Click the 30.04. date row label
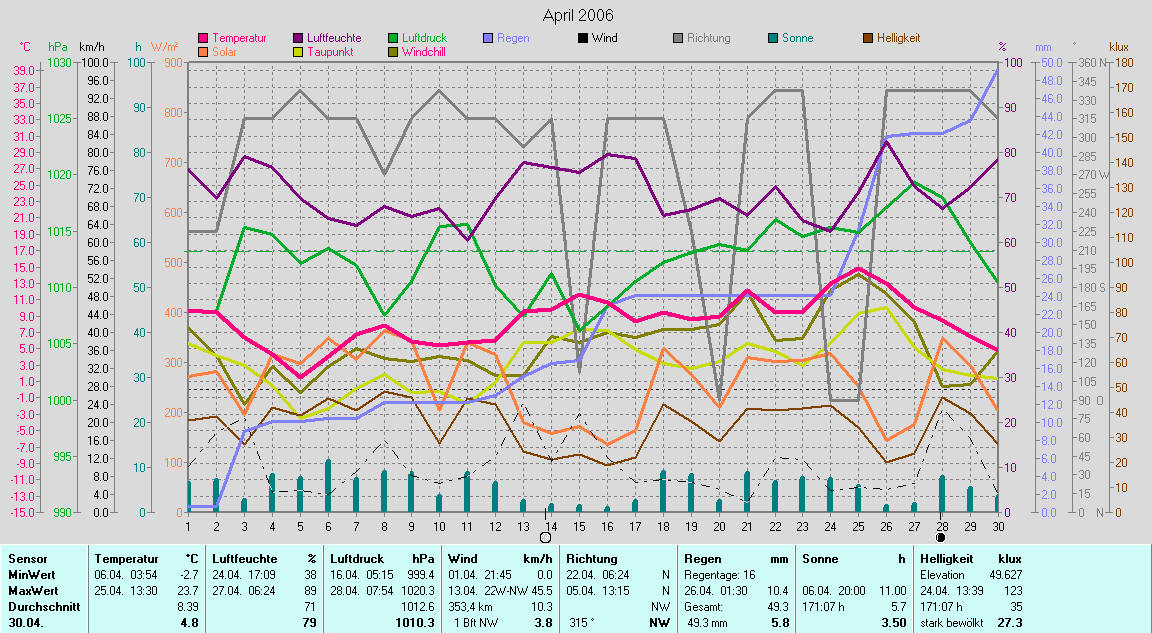Image resolution: width=1152 pixels, height=633 pixels. coord(25,623)
